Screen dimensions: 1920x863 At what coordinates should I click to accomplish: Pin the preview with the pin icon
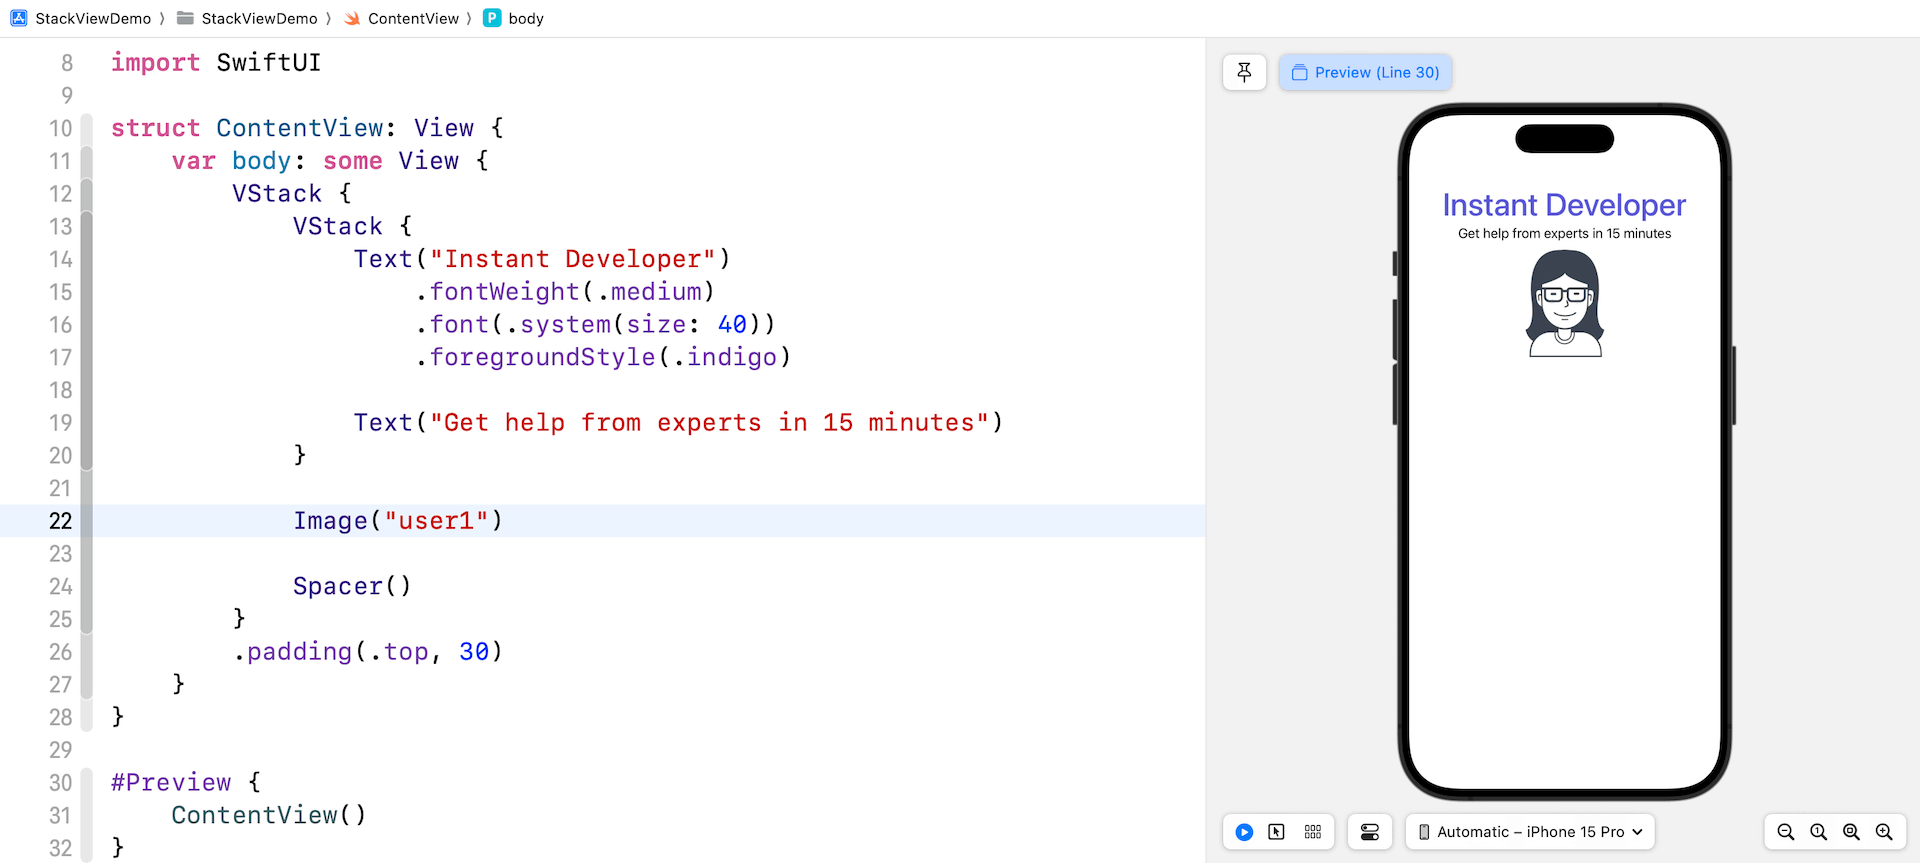point(1244,72)
